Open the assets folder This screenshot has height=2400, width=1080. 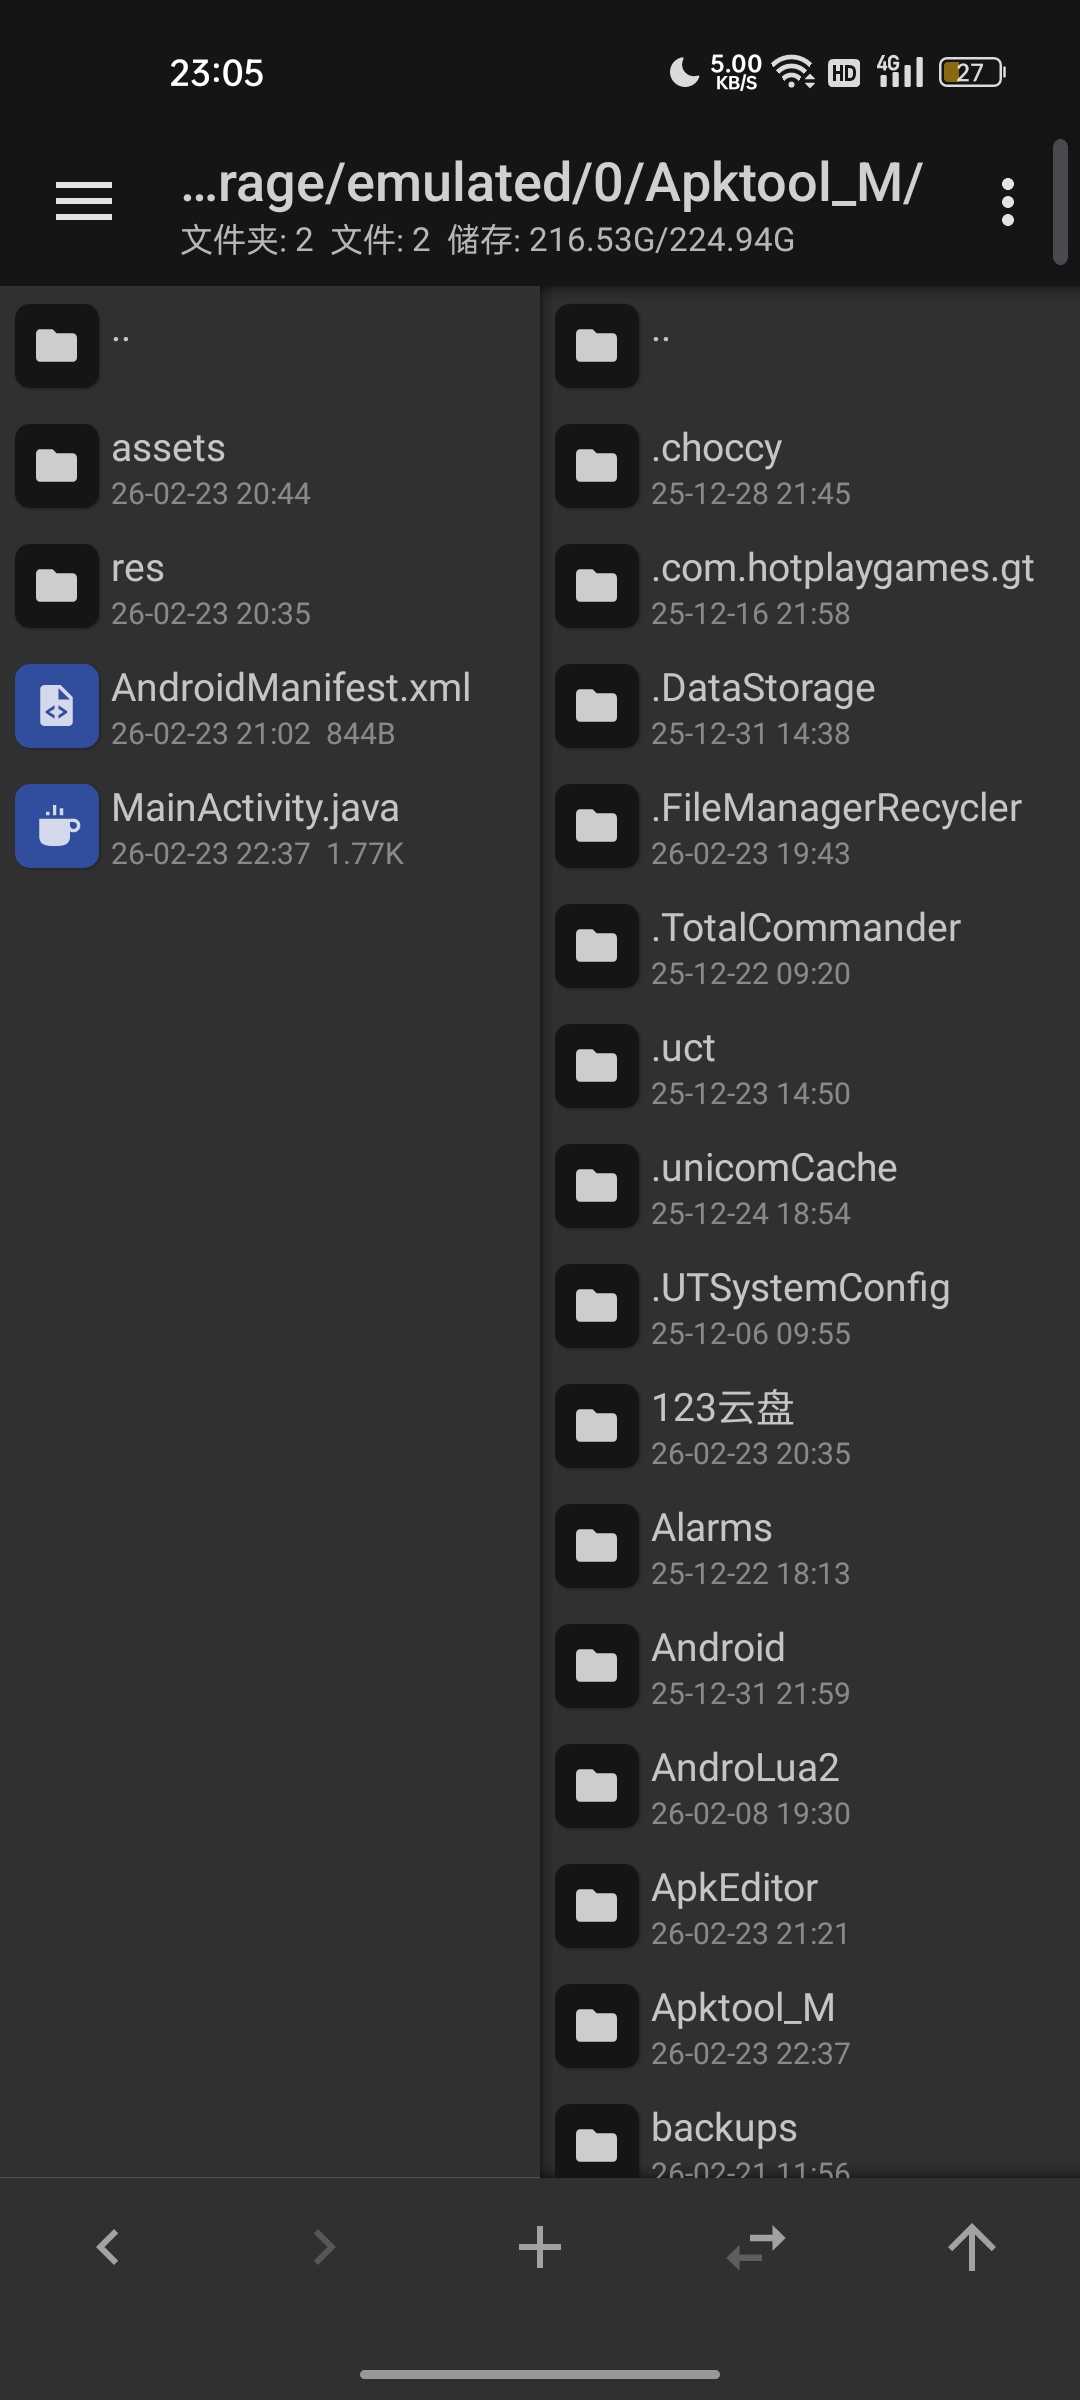(168, 467)
